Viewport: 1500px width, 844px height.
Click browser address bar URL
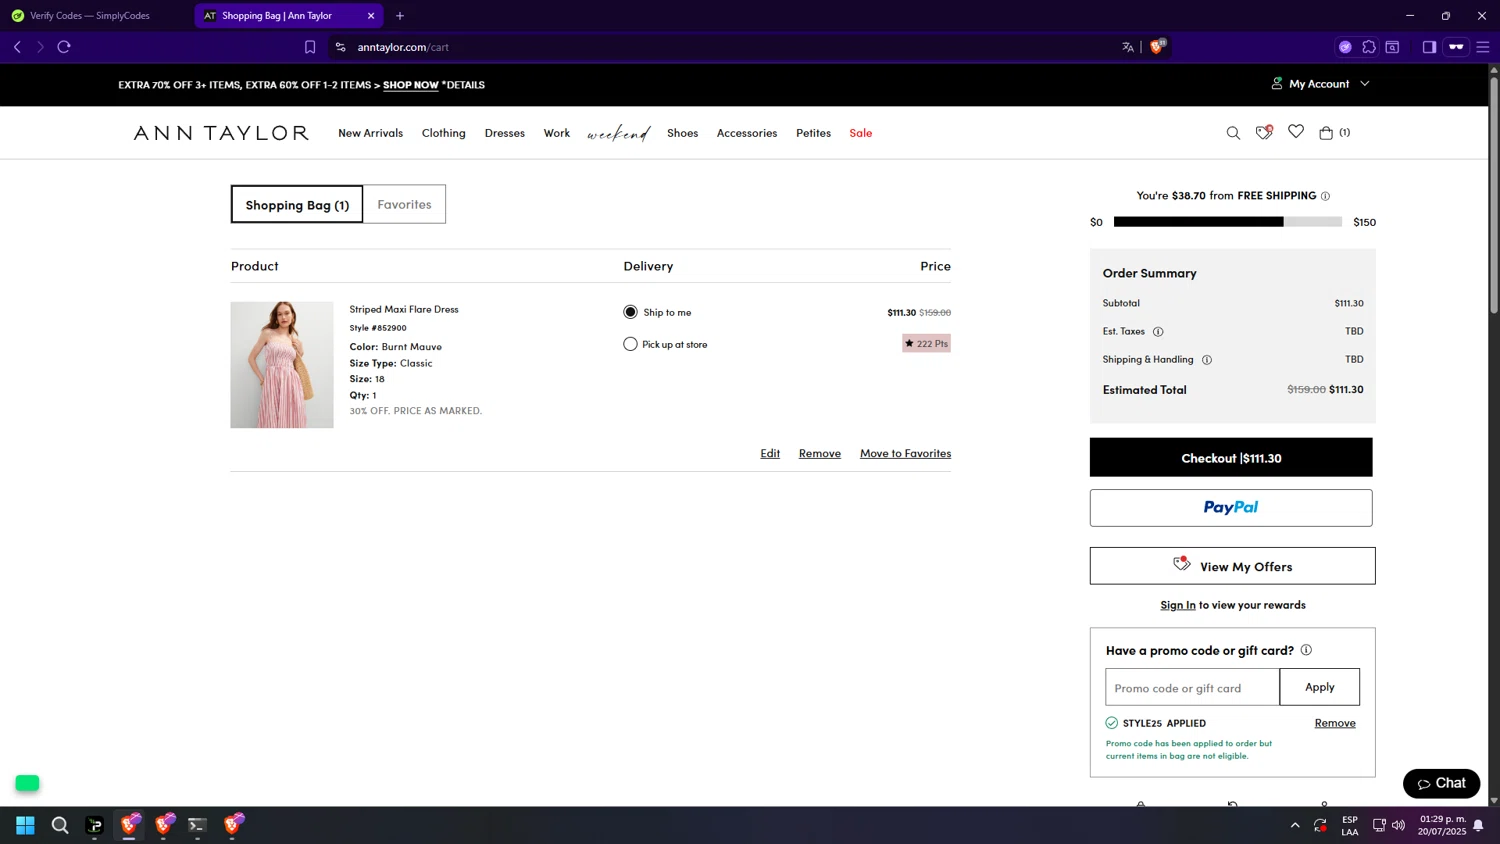(403, 47)
